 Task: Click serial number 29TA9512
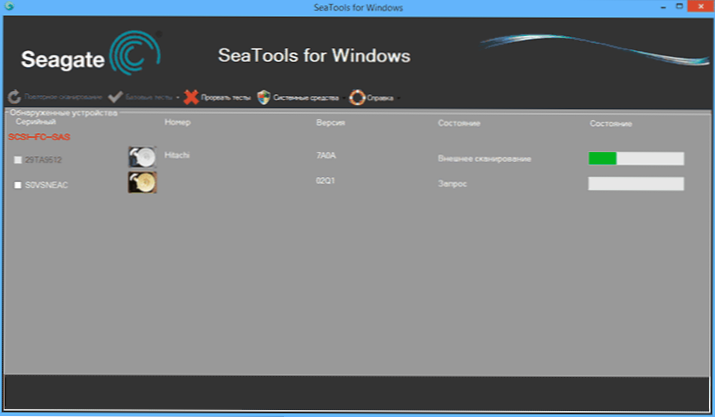[x=43, y=160]
